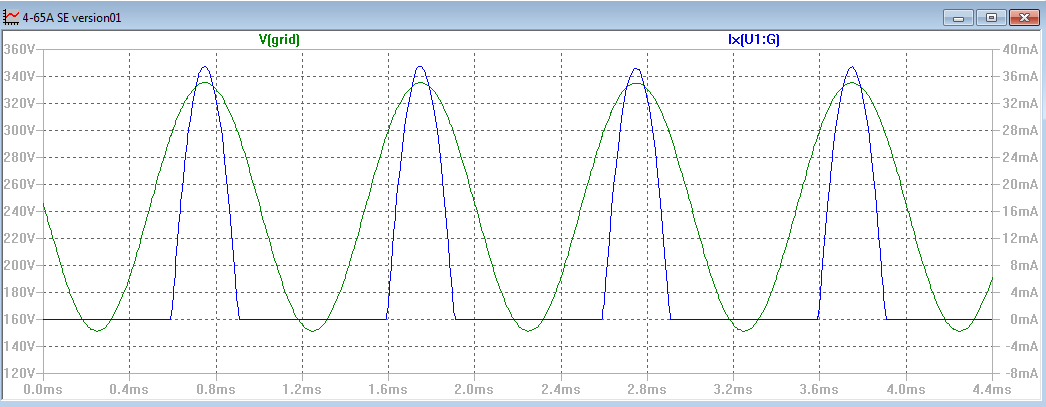Click the 160V left axis label
The width and height of the screenshot is (1046, 407).
tap(19, 320)
